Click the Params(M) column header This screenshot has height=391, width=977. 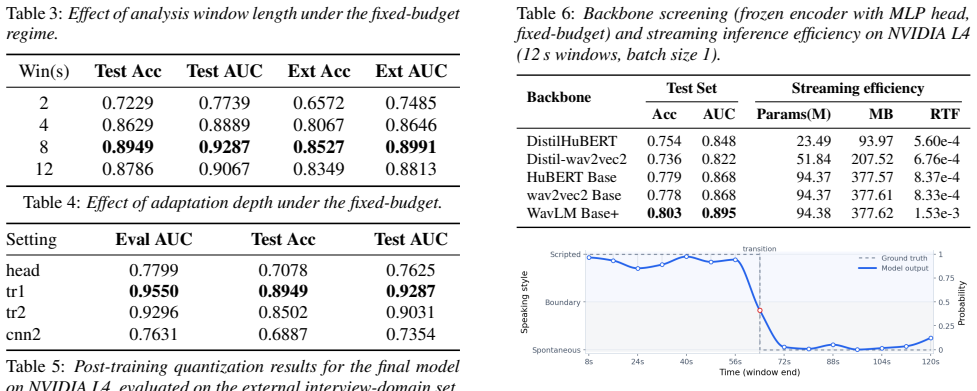tap(794, 115)
